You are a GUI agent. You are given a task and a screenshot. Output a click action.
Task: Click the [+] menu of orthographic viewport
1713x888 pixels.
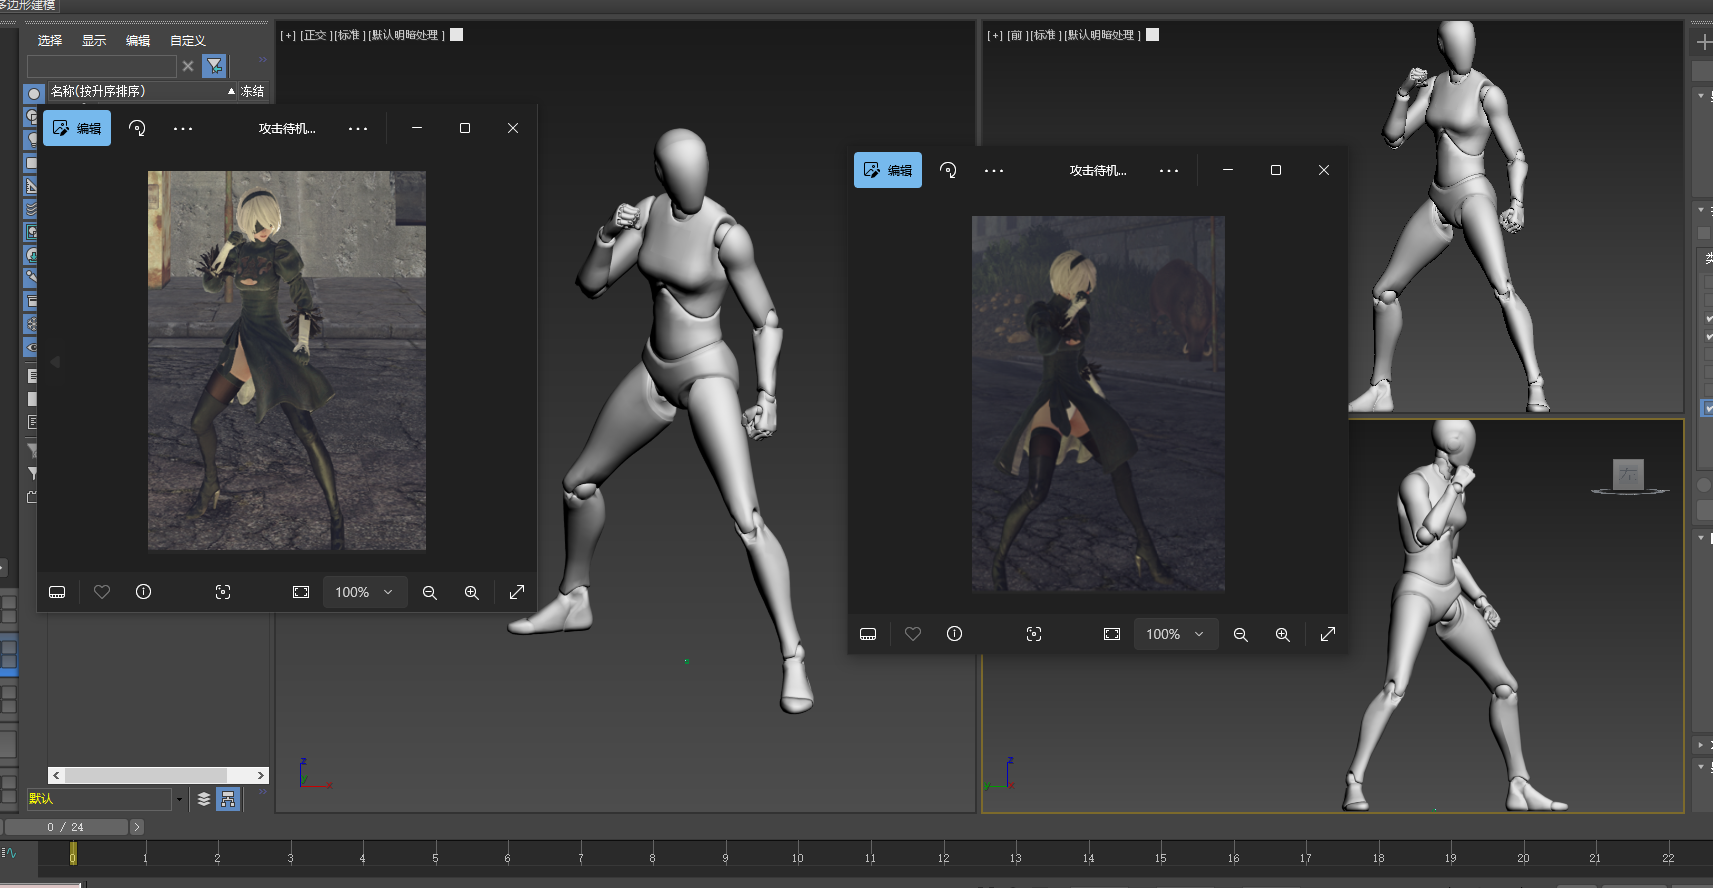288,35
